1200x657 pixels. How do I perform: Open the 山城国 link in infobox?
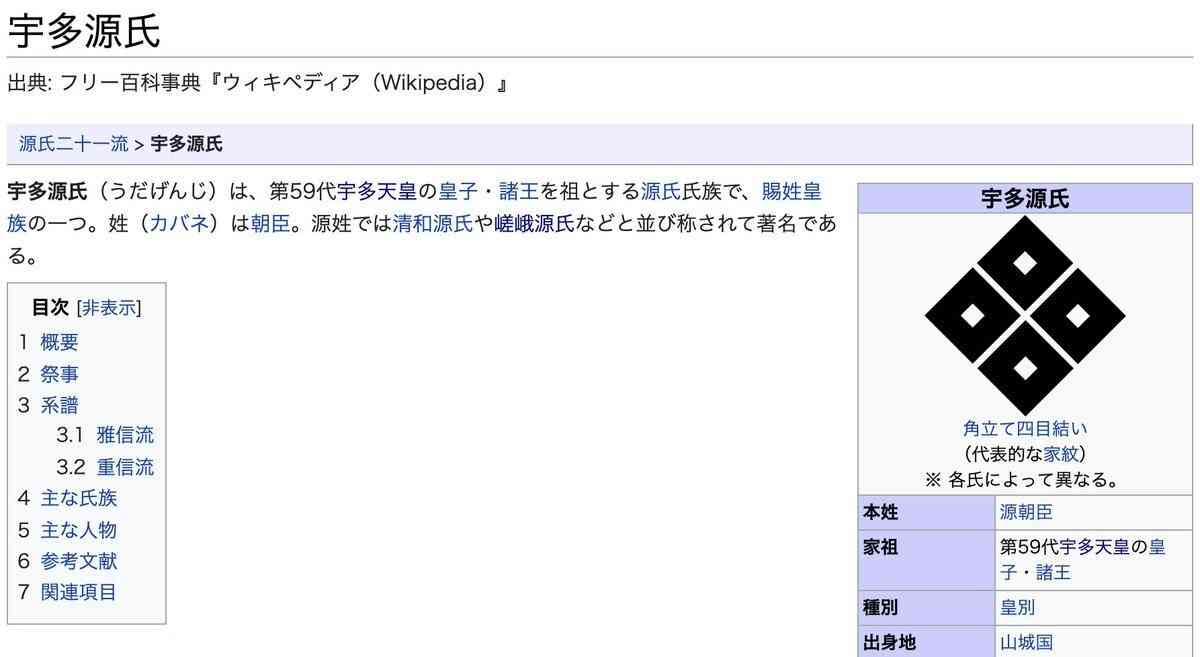pyautogui.click(x=1026, y=642)
